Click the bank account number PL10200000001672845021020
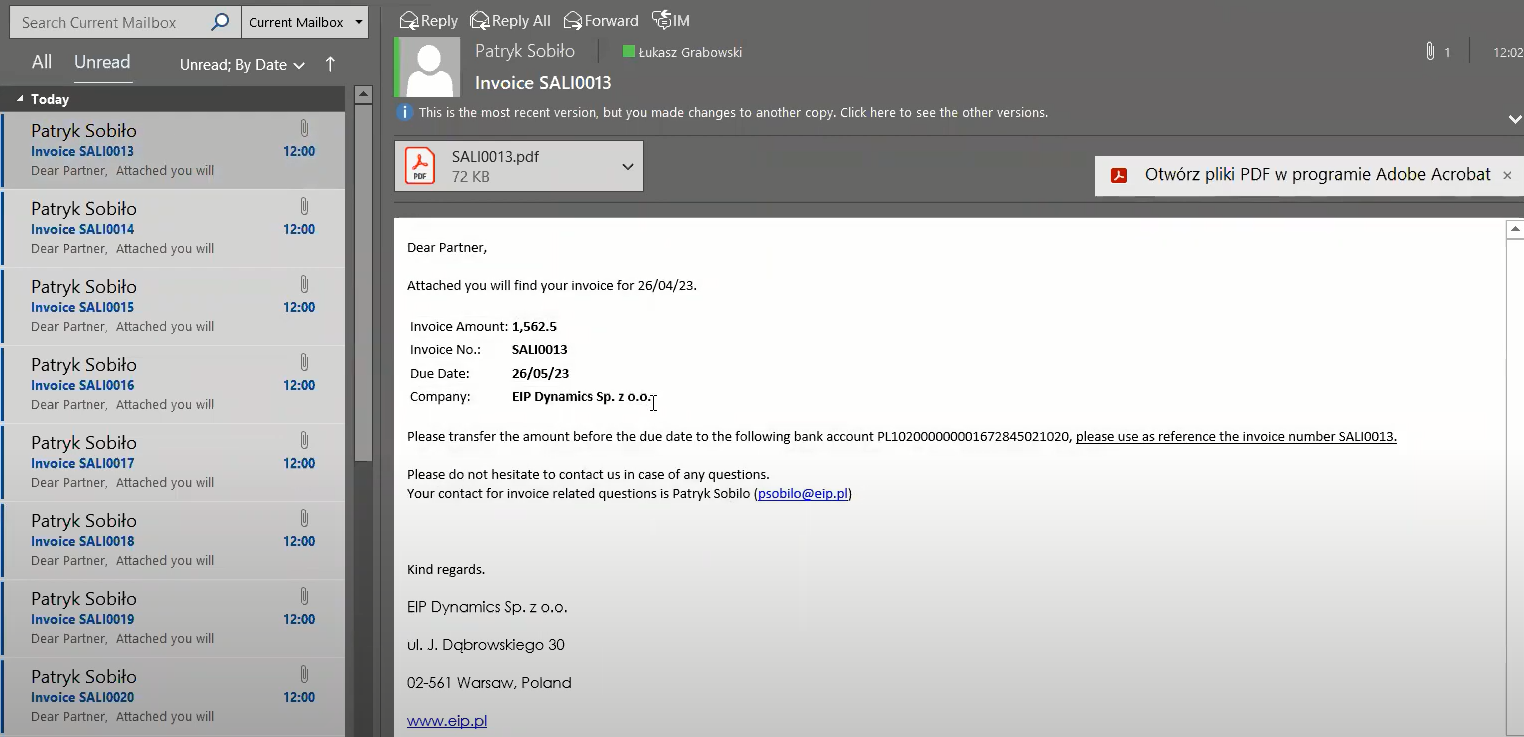This screenshot has width=1524, height=737. 974,436
